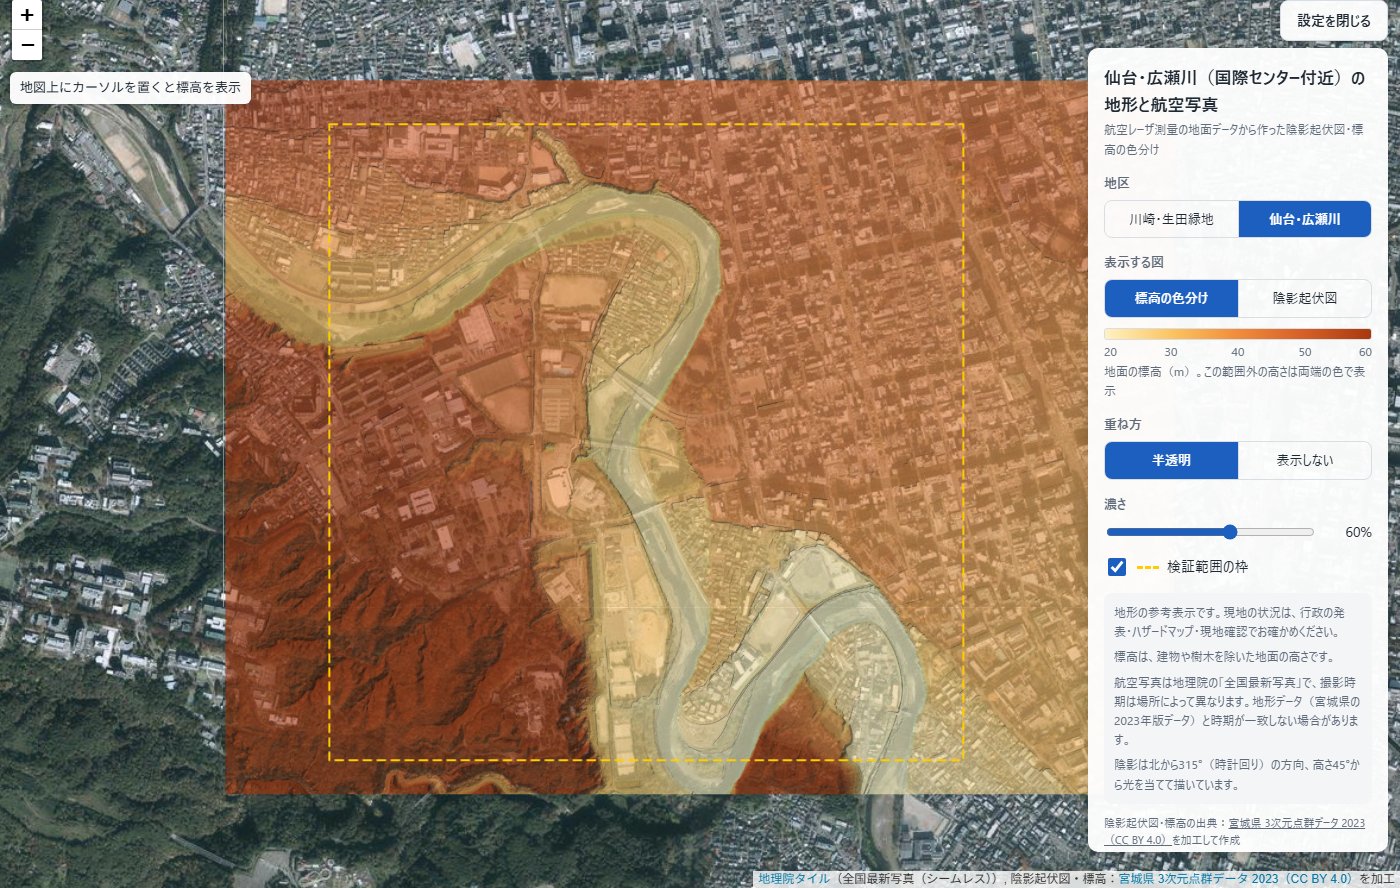Screen dimensions: 1400x888
Task: Click the 地図上にカーソルを置くと標高を表示 hint box
Action: 130,87
